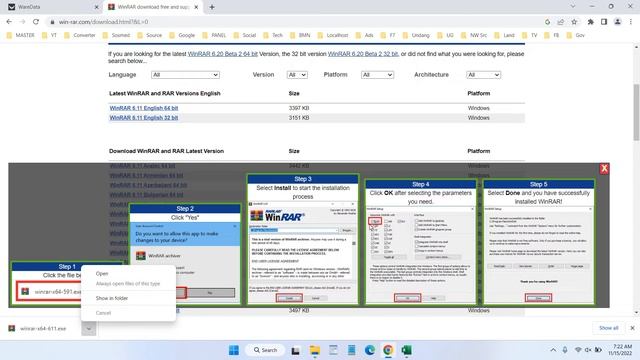Click Show all downloads button
This screenshot has width=640, height=360.
609,328
